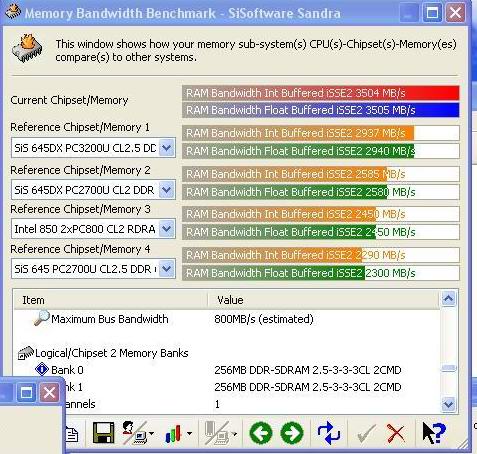Image resolution: width=477 pixels, height=454 pixels.
Task: Minimize the Memory Bandwidth Benchmark window
Action: 409,13
